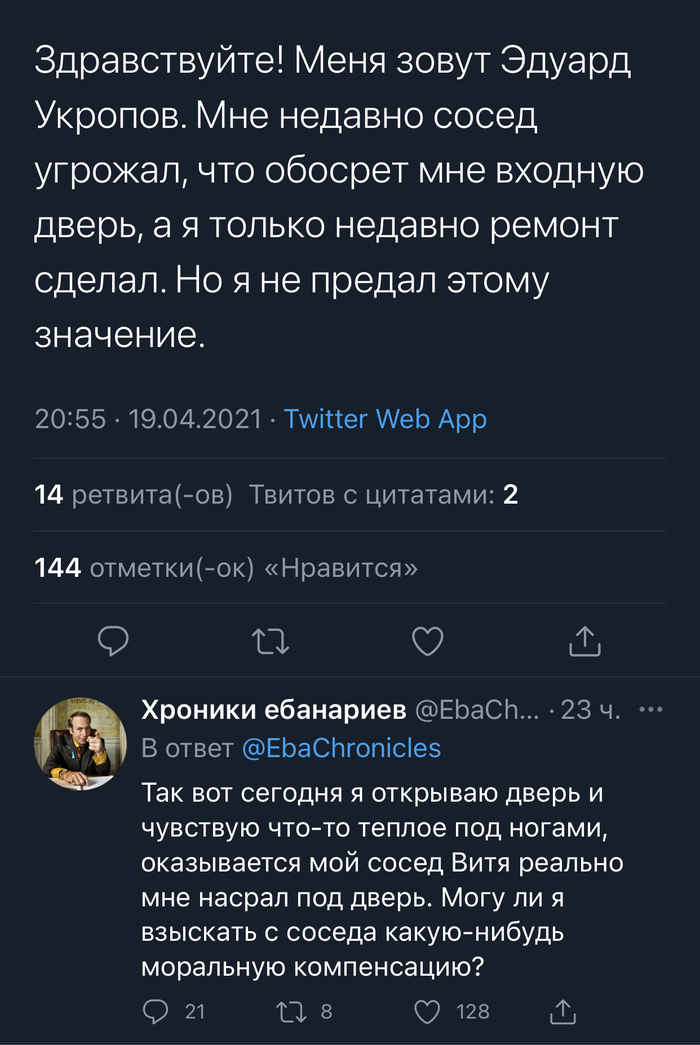Share the reply tweet
700x1045 pixels.
(x=563, y=1012)
